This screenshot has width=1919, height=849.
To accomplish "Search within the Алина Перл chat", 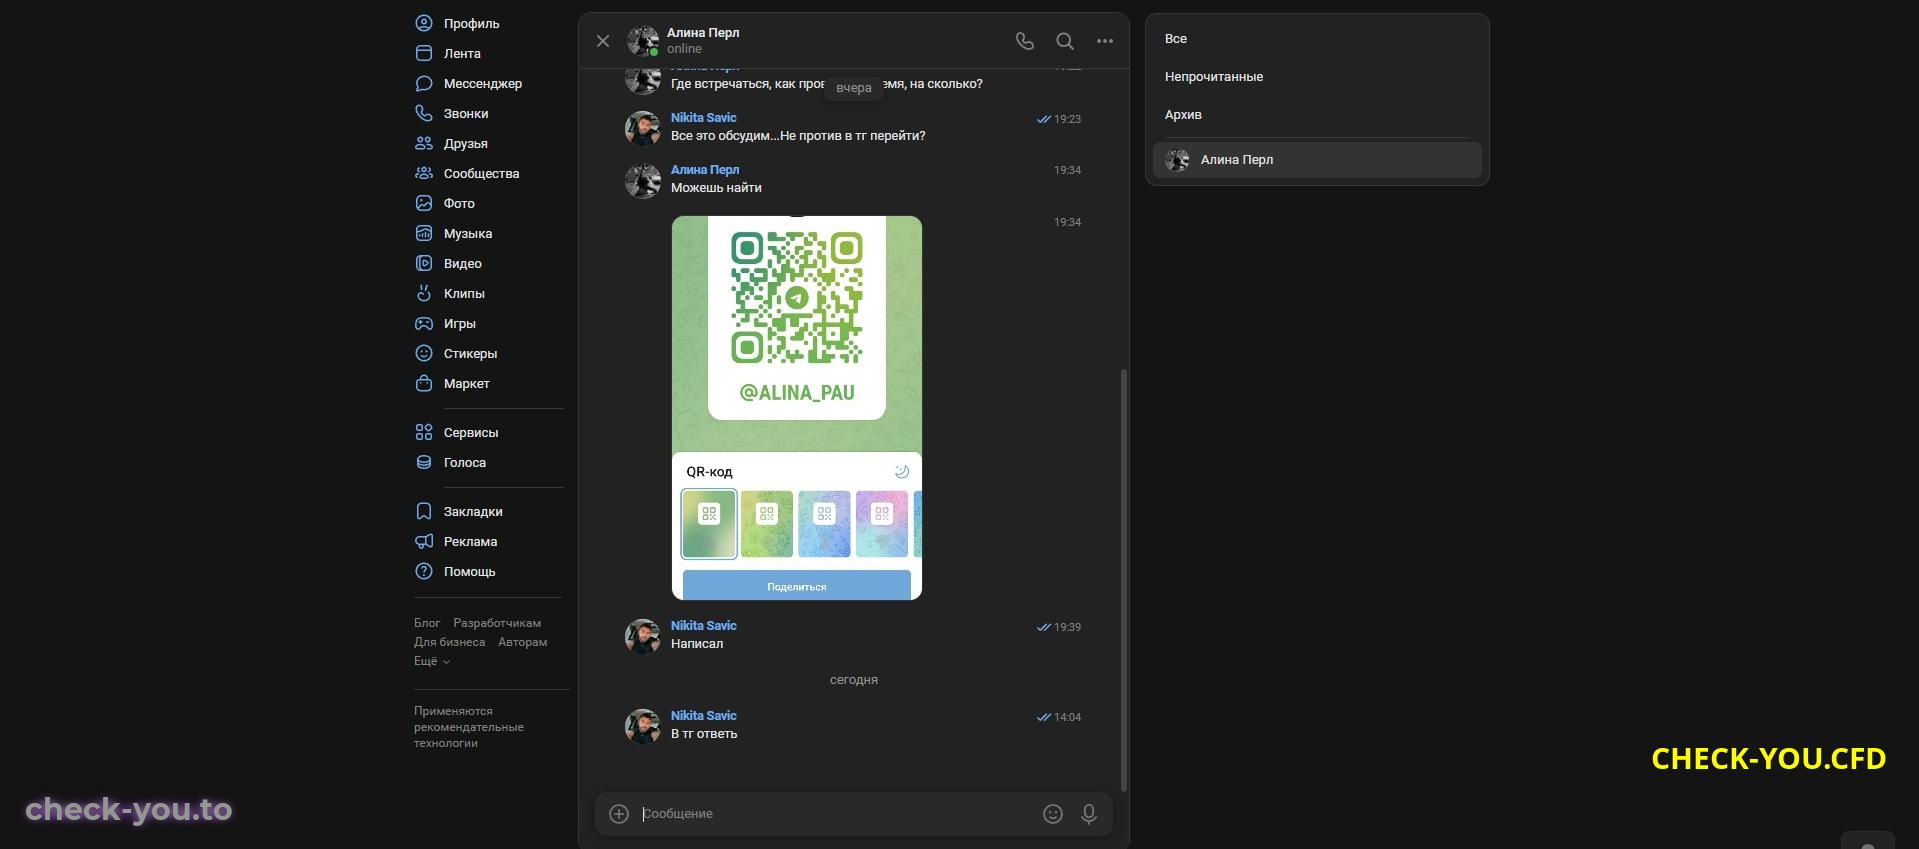I will (1065, 41).
